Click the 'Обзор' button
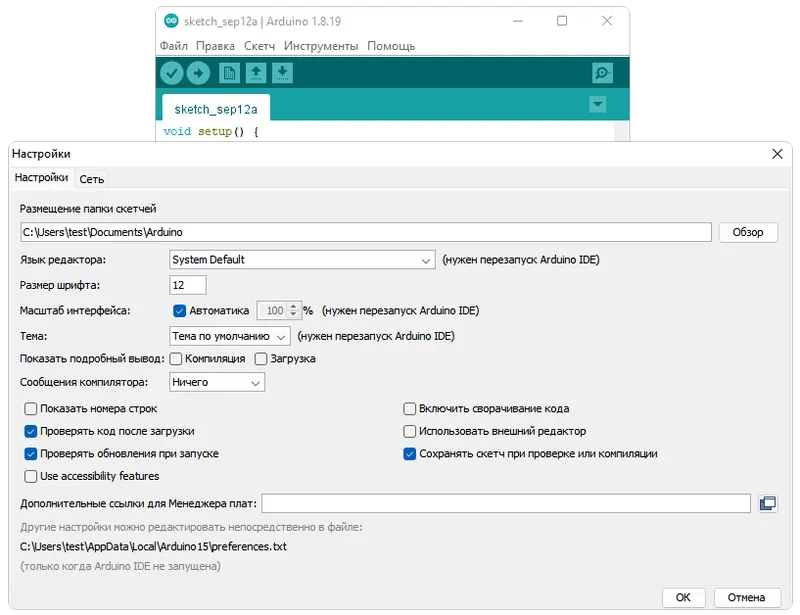This screenshot has height=615, width=800. pos(749,232)
